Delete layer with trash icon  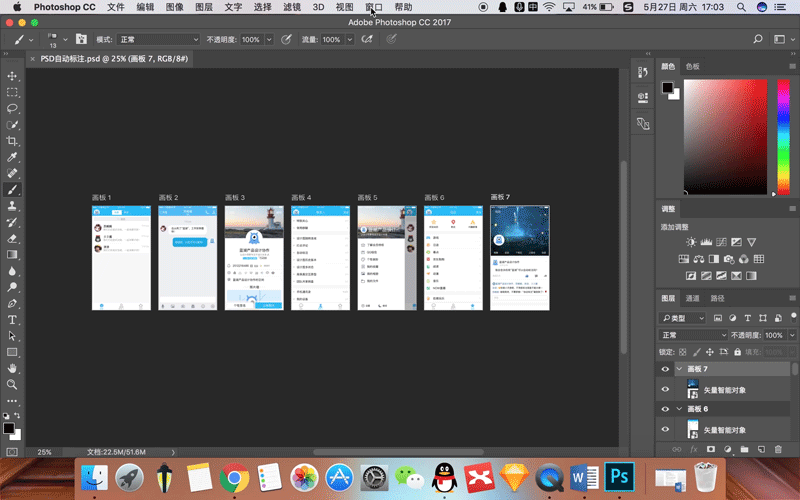[x=778, y=449]
